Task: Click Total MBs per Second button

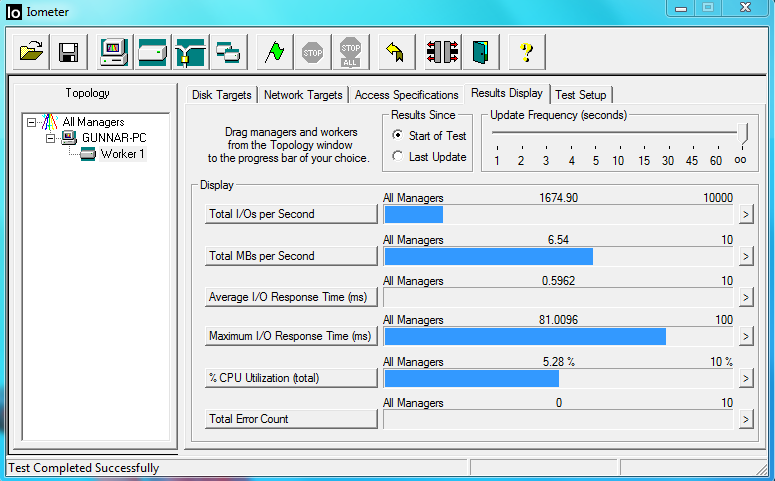Action: click(x=291, y=256)
